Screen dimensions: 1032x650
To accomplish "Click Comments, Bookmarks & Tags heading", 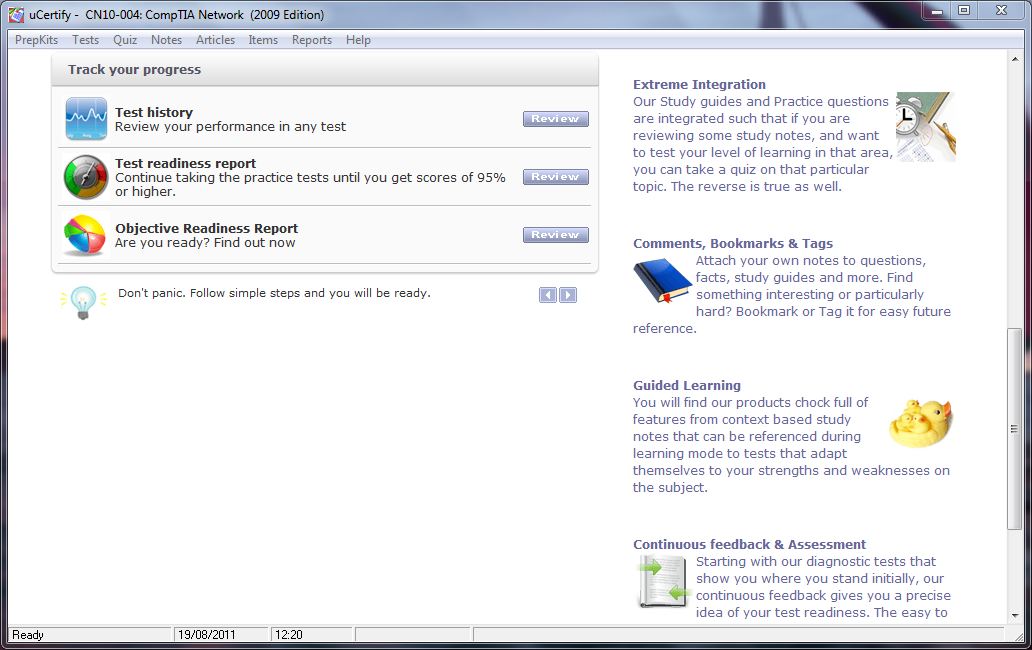I will click(x=733, y=243).
